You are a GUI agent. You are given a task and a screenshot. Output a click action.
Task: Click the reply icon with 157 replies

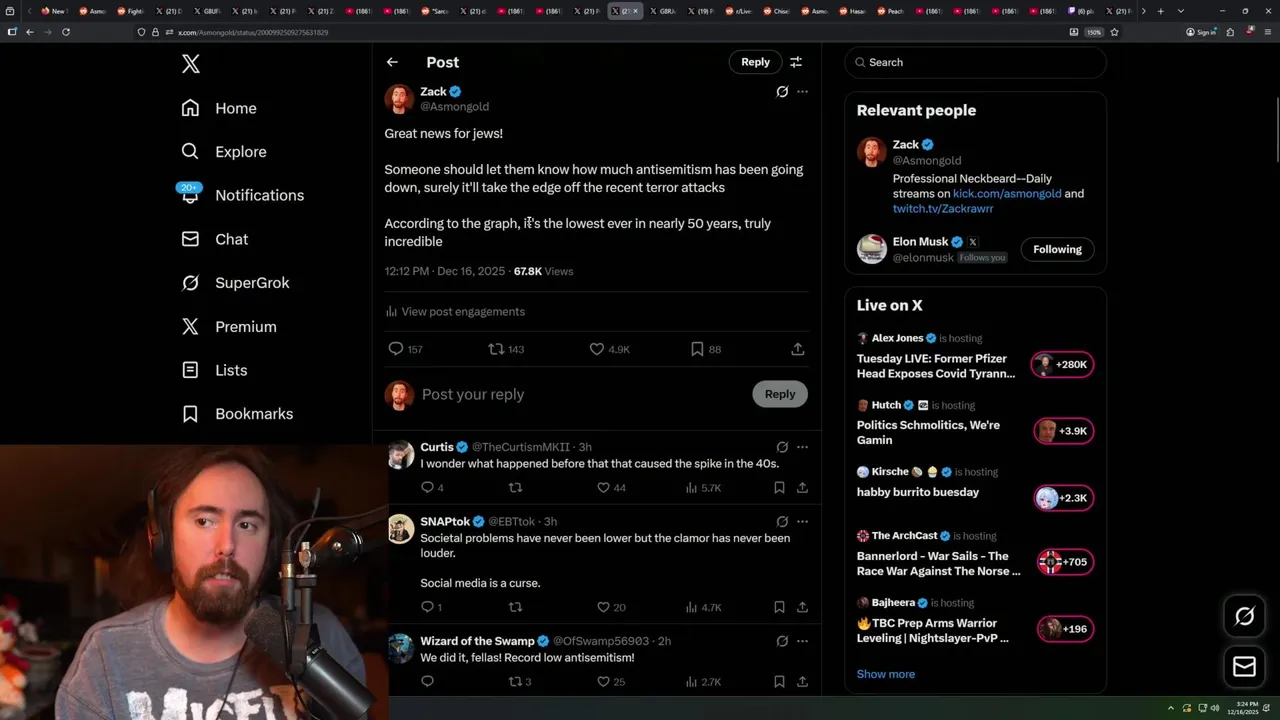pyautogui.click(x=405, y=349)
